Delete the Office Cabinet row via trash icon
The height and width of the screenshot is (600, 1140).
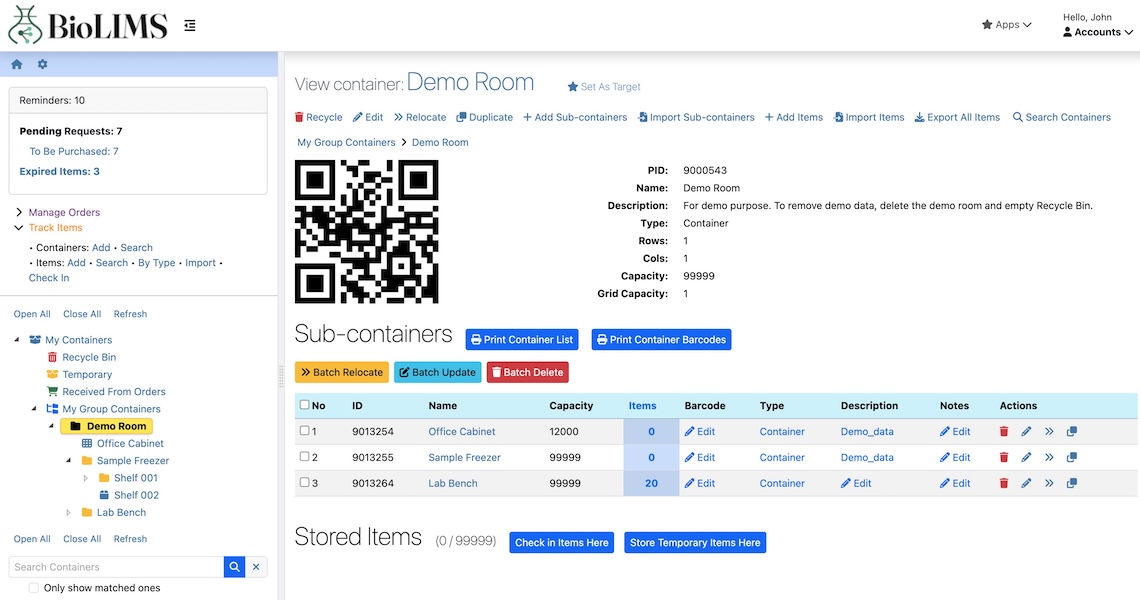pyautogui.click(x=1003, y=431)
